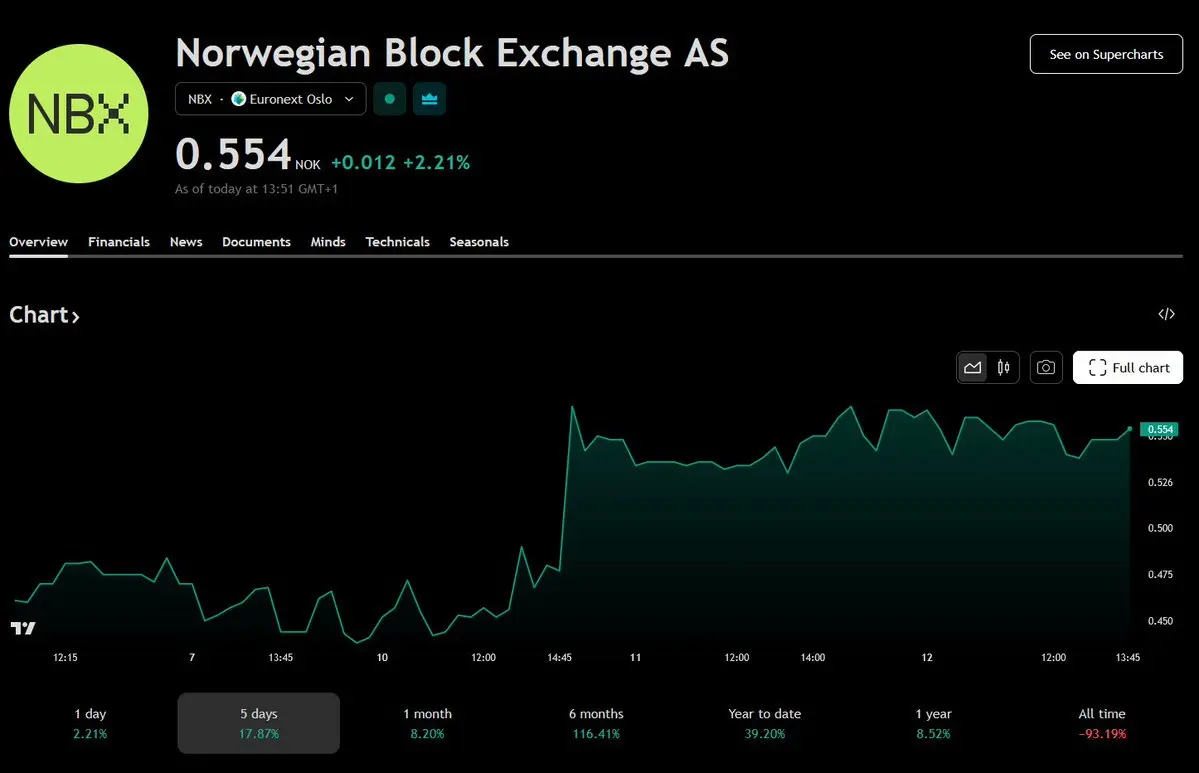Click the 14:00 time axis label
This screenshot has width=1199, height=773.
tap(813, 658)
